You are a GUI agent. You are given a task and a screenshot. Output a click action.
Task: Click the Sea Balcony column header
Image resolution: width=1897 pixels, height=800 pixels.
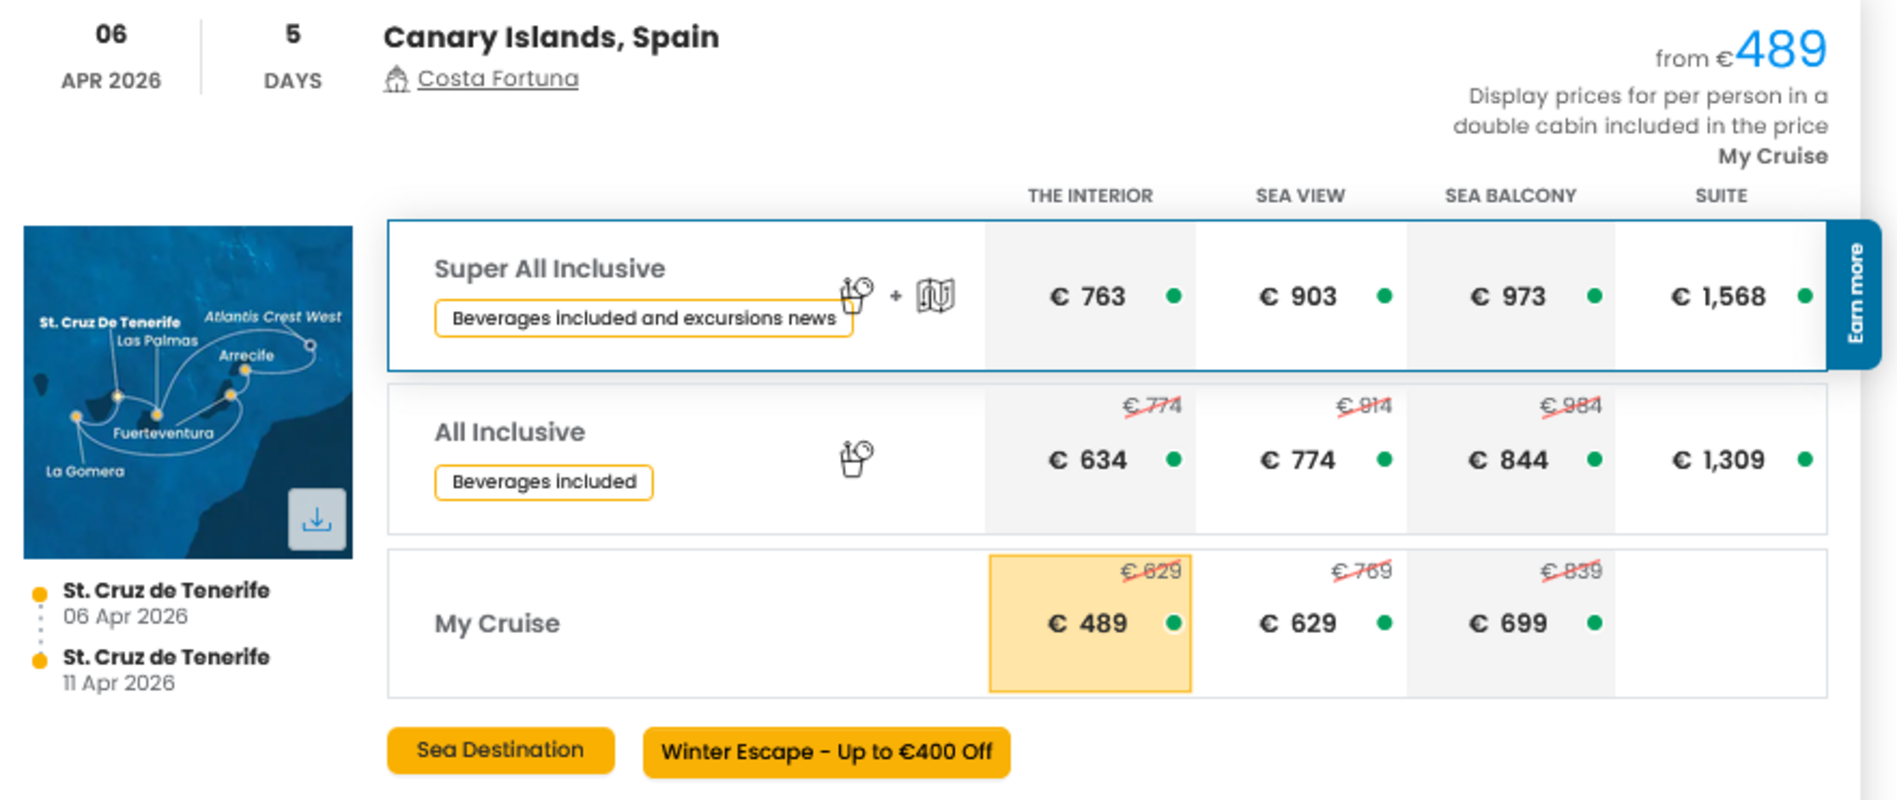point(1510,196)
